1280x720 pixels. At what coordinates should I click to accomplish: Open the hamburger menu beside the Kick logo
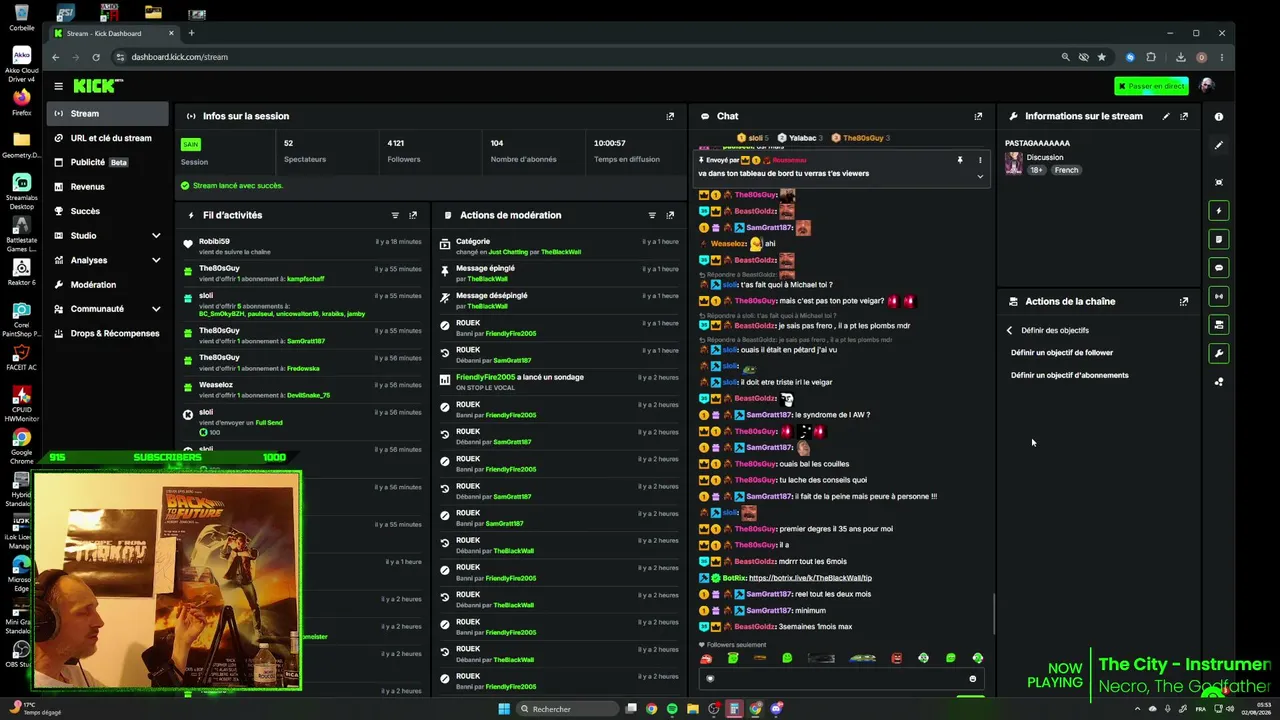click(59, 86)
